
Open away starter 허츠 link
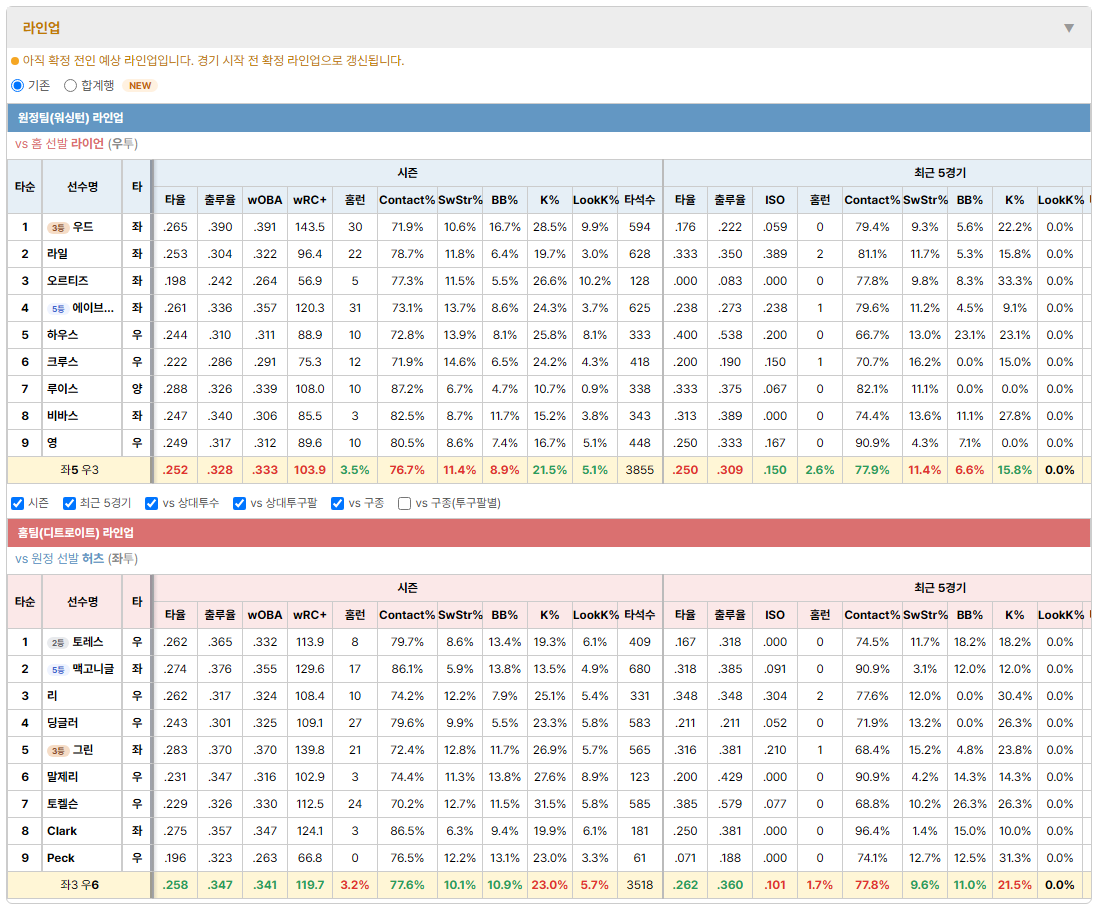click(x=93, y=559)
